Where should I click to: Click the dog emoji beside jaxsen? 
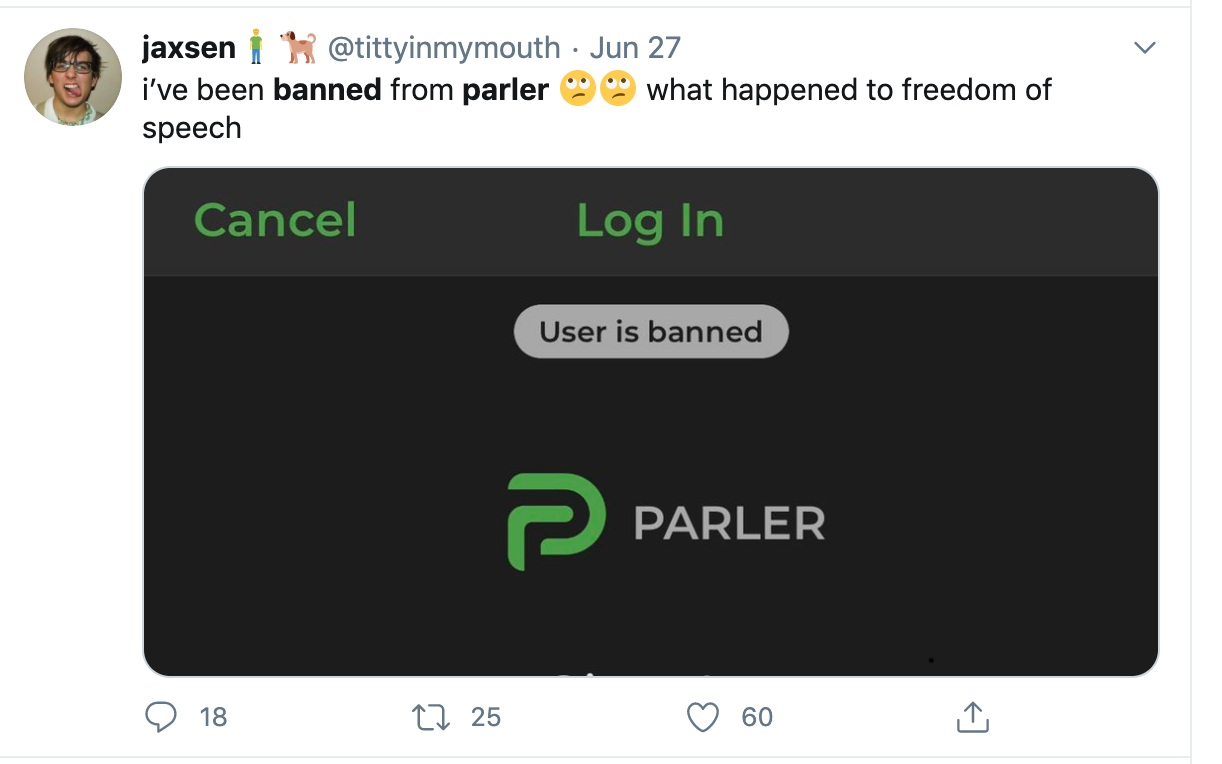click(x=298, y=46)
